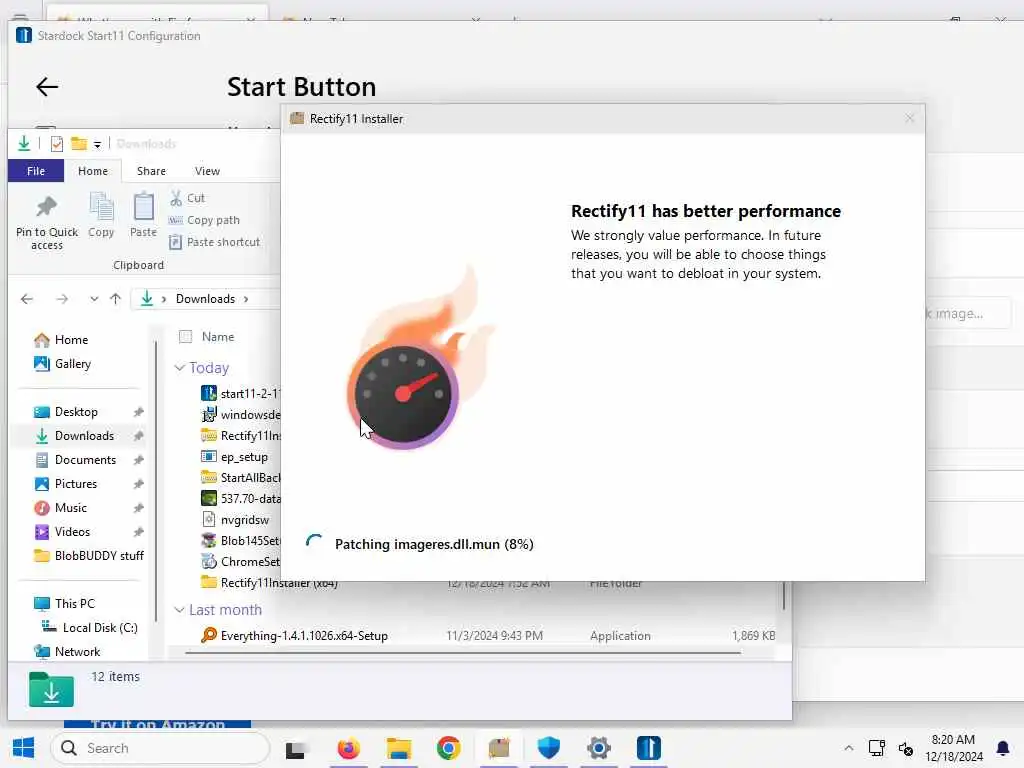Viewport: 1024px width, 768px height.
Task: Click quick access toolbar dropdown arrow
Action: pyautogui.click(x=97, y=144)
